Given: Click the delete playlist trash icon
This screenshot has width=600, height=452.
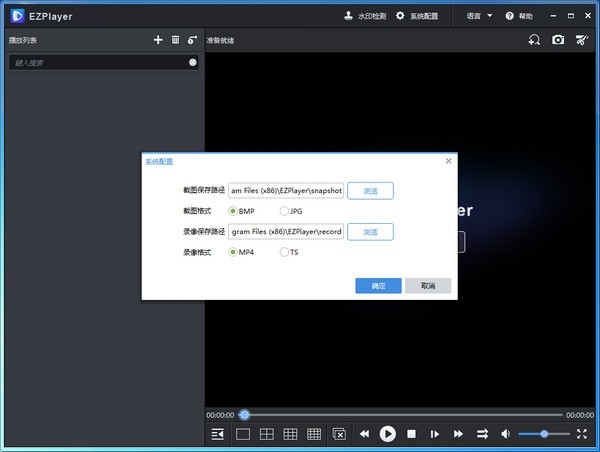Looking at the screenshot, I should click(x=175, y=40).
